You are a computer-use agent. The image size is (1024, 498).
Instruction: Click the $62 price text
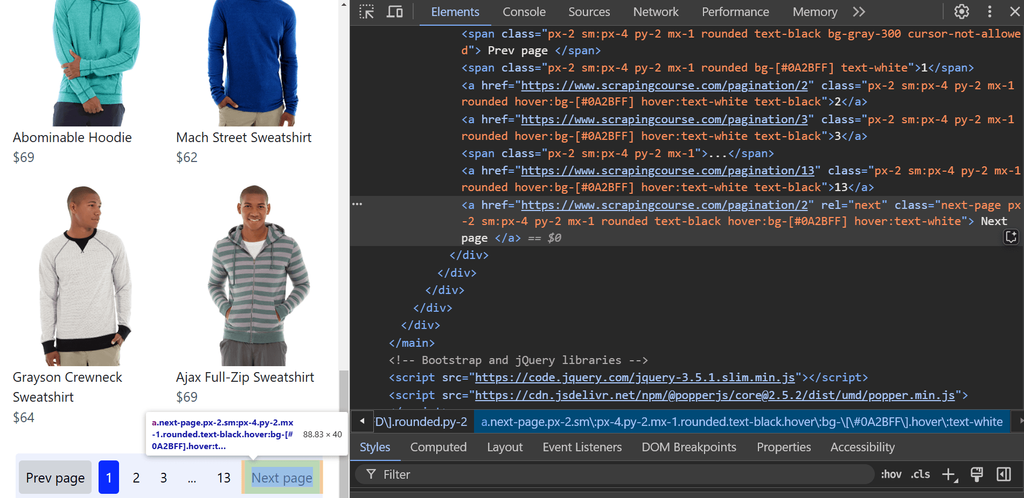click(186, 157)
